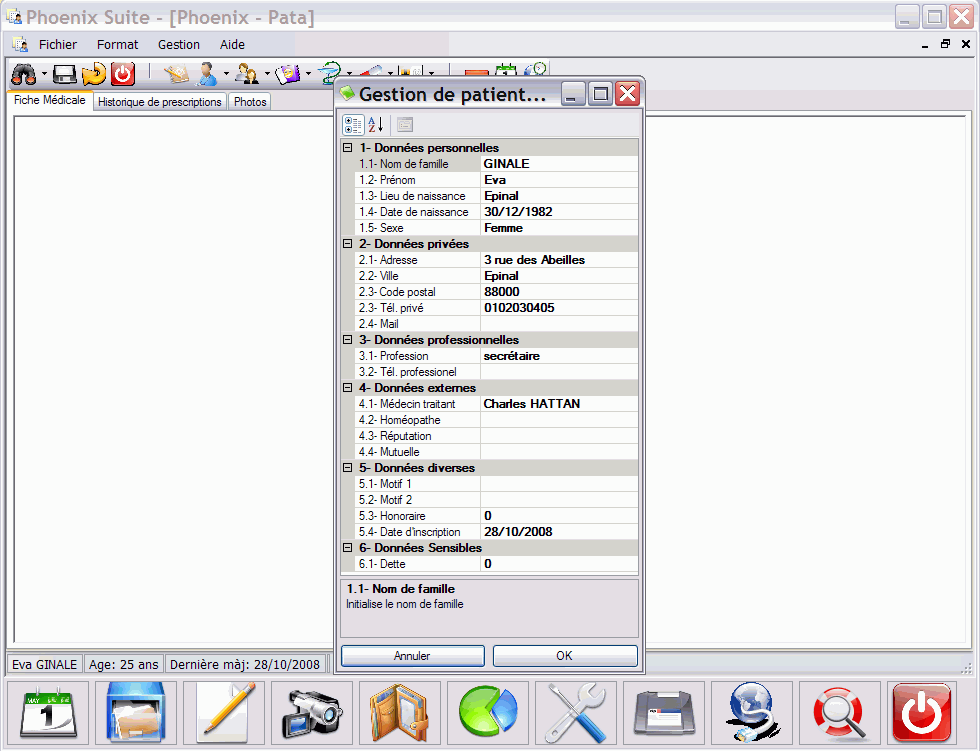The image size is (980, 751).
Task: Open the Aide menu
Action: pyautogui.click(x=232, y=44)
